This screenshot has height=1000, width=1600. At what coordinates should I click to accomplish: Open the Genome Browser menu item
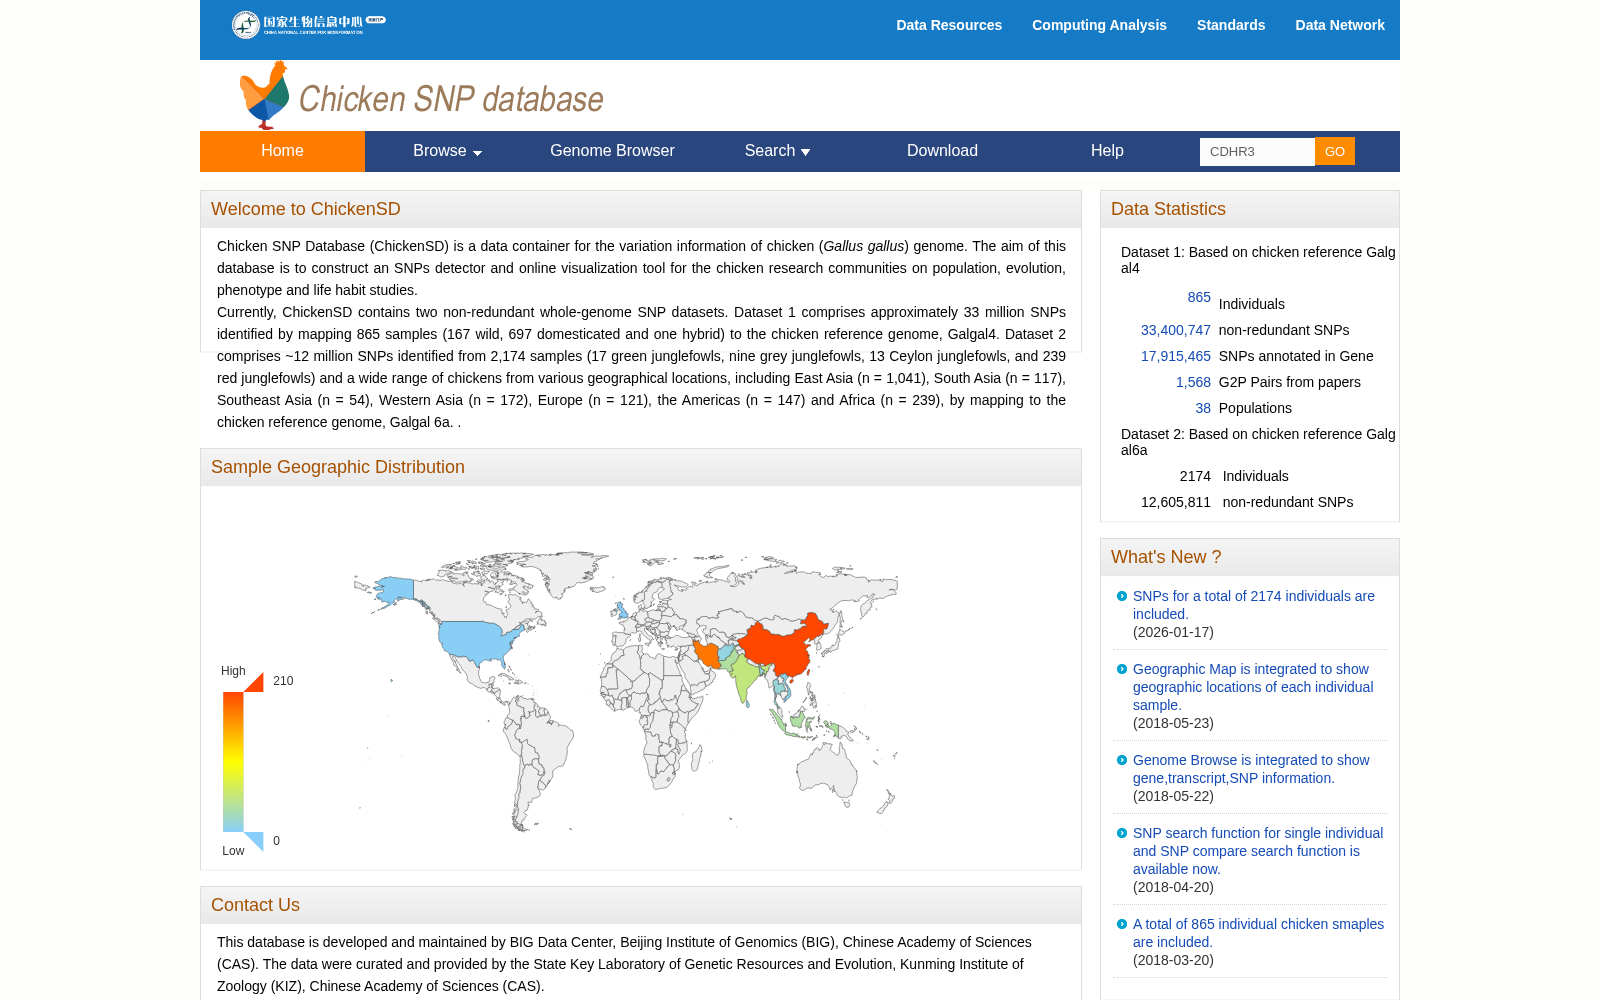coord(612,151)
